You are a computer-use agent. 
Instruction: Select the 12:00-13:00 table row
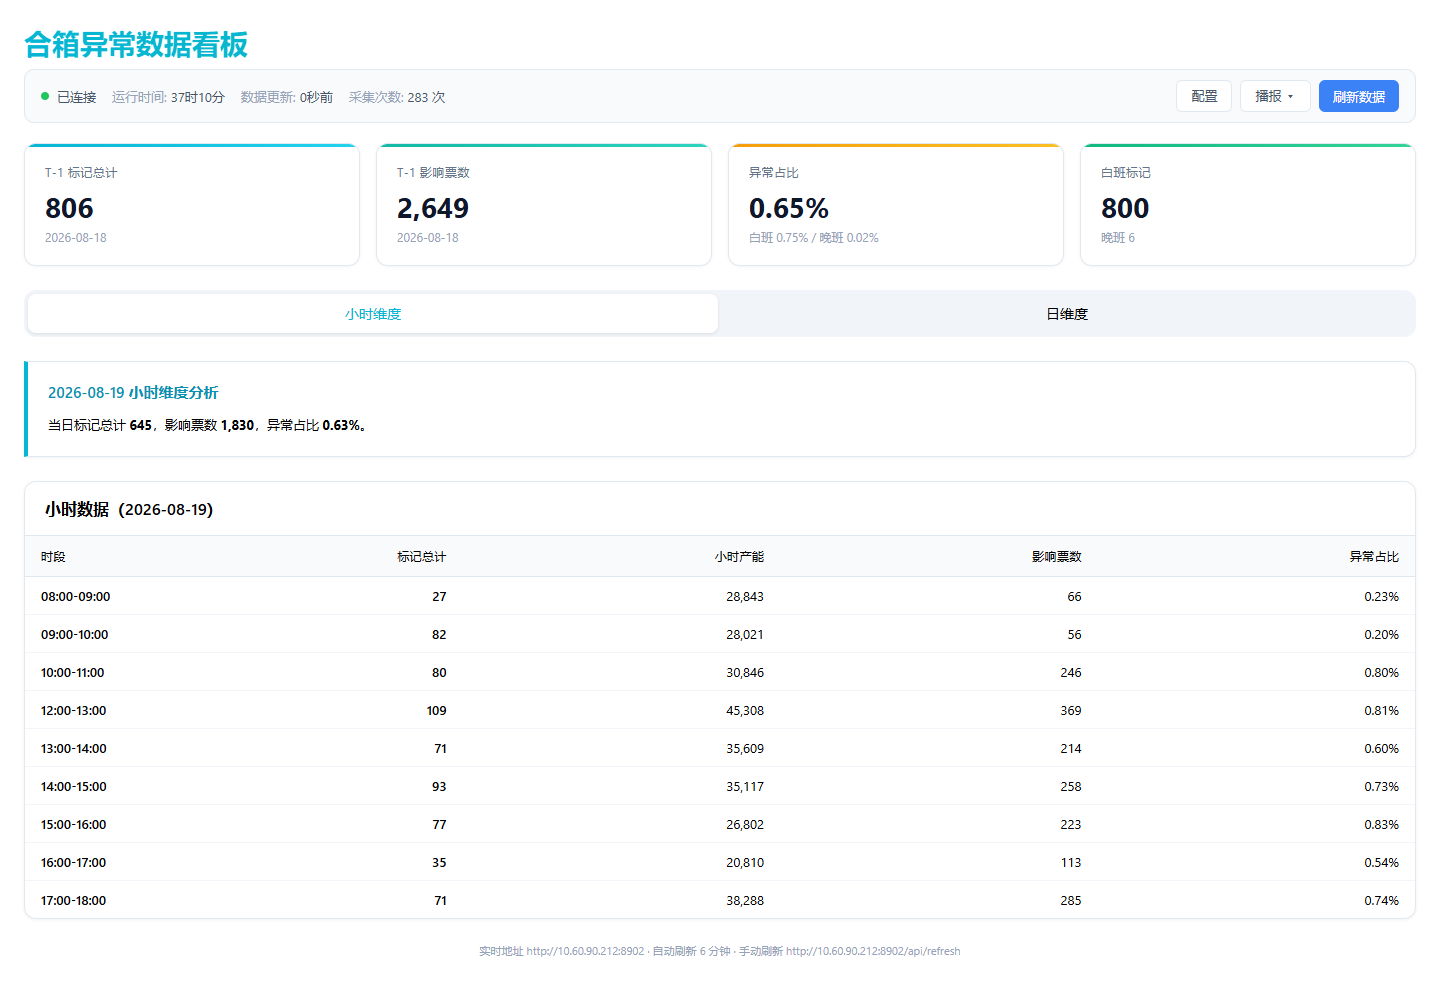[x=720, y=710]
